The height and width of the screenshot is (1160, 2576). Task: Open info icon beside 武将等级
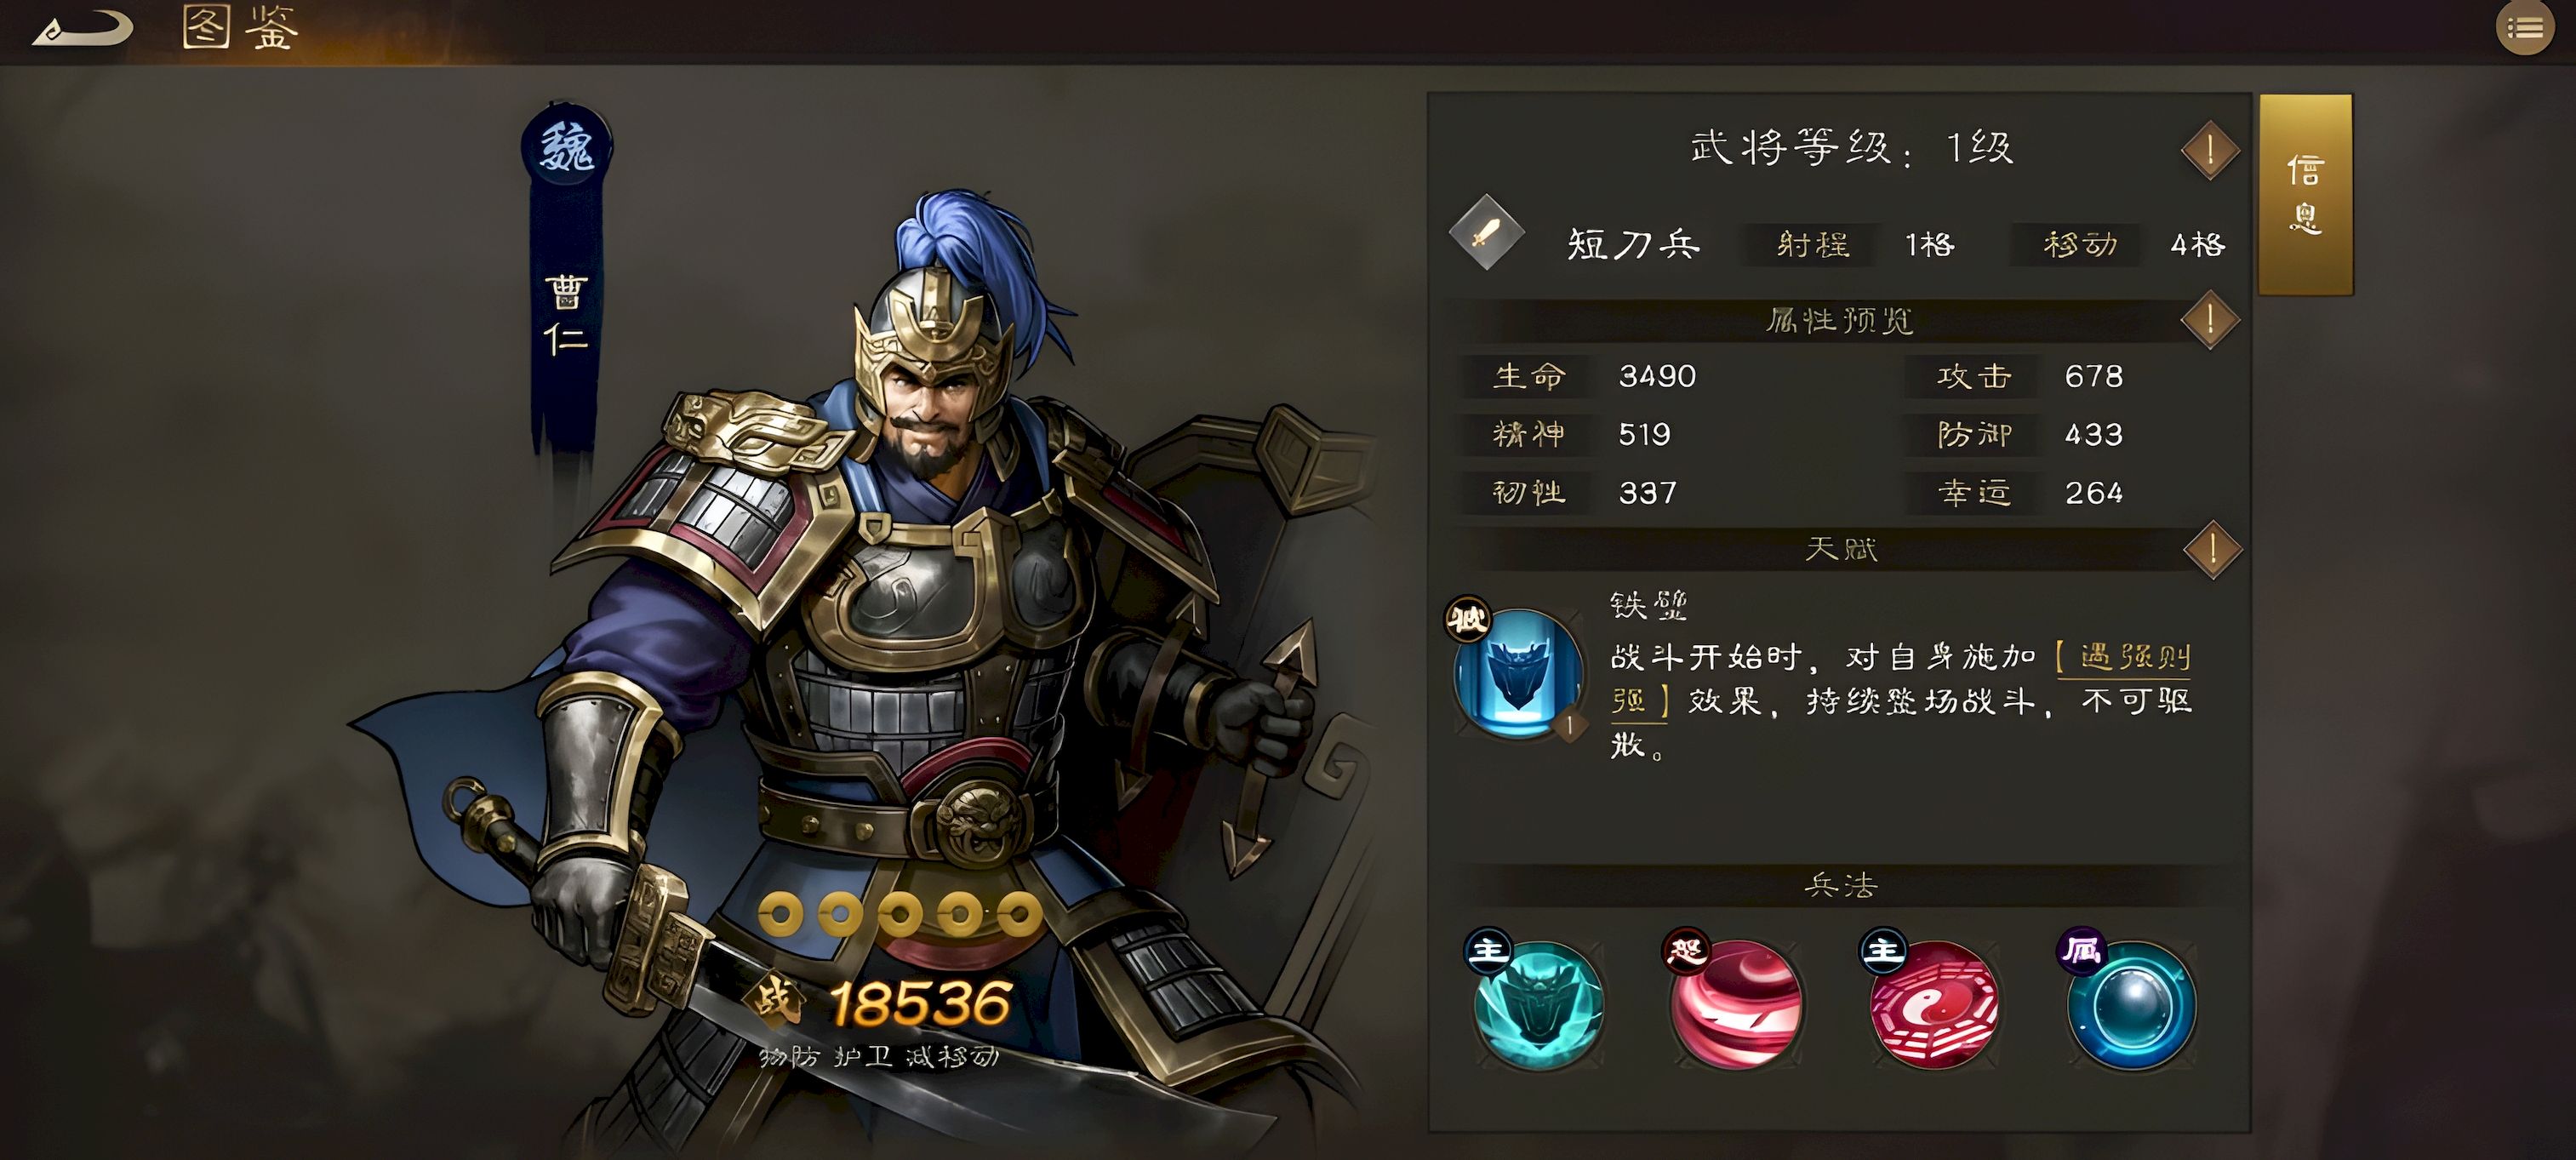(x=2210, y=151)
